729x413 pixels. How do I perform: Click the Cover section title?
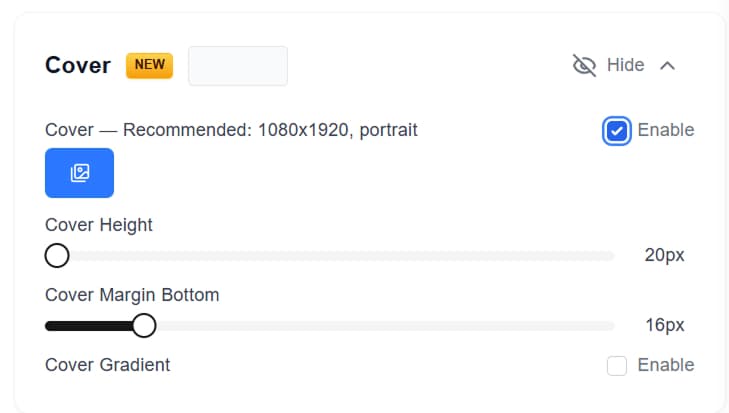78,65
